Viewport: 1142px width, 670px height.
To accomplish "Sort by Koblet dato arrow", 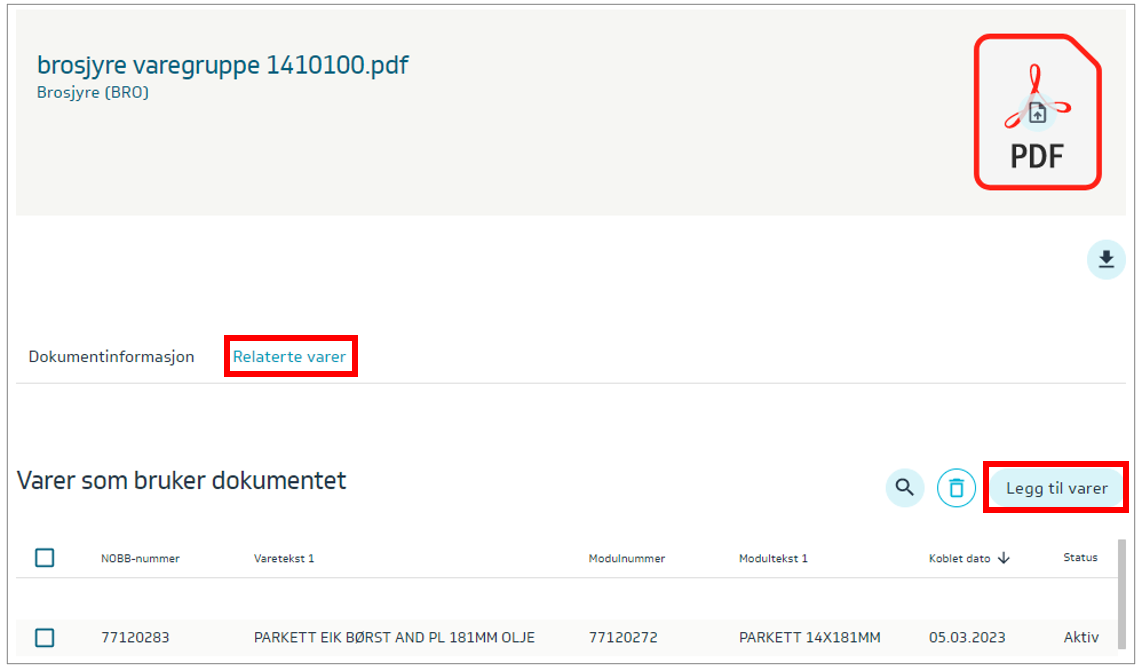I will pos(1004,558).
